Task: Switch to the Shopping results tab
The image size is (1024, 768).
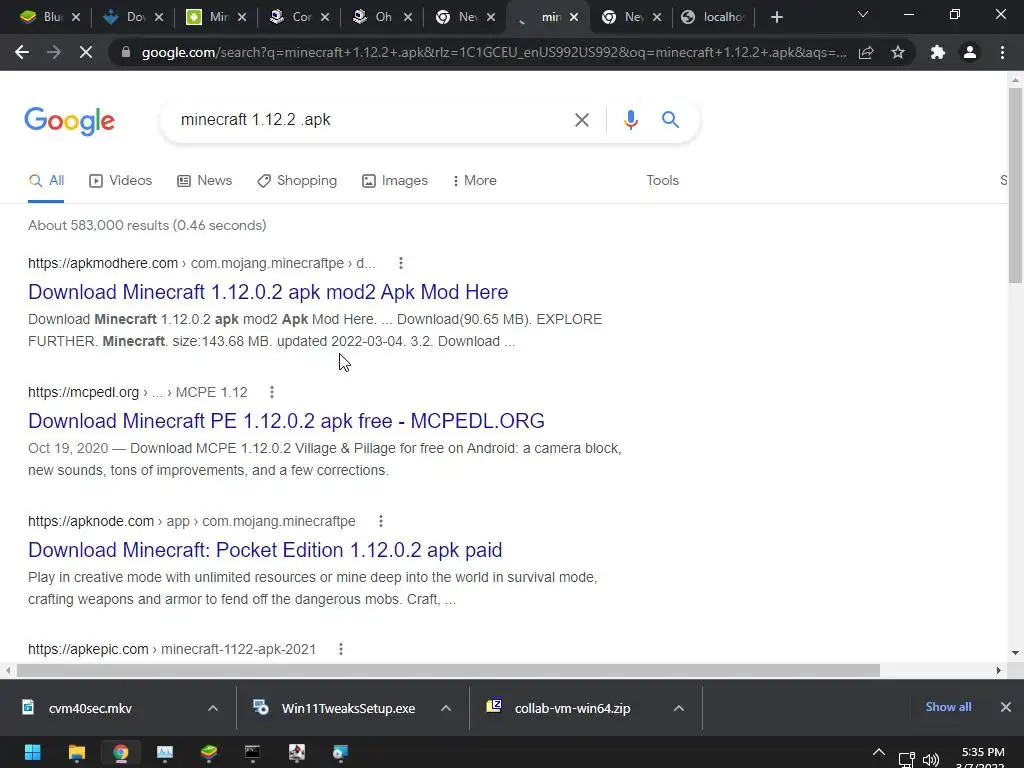Action: 297,180
